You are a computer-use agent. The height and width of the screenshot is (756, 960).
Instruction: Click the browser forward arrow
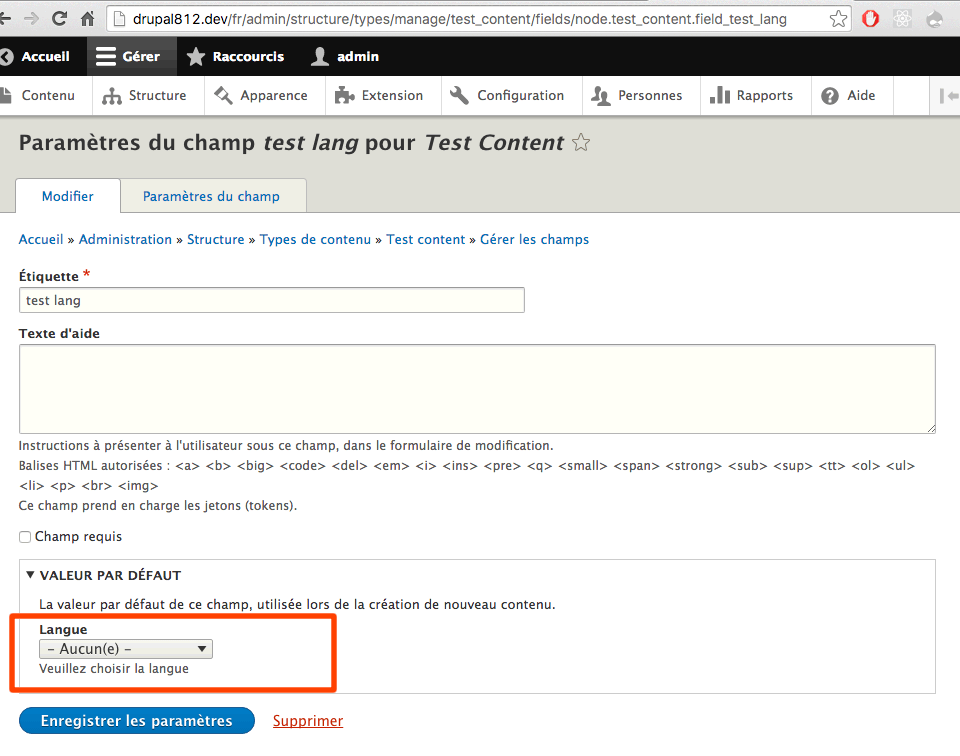click(31, 19)
